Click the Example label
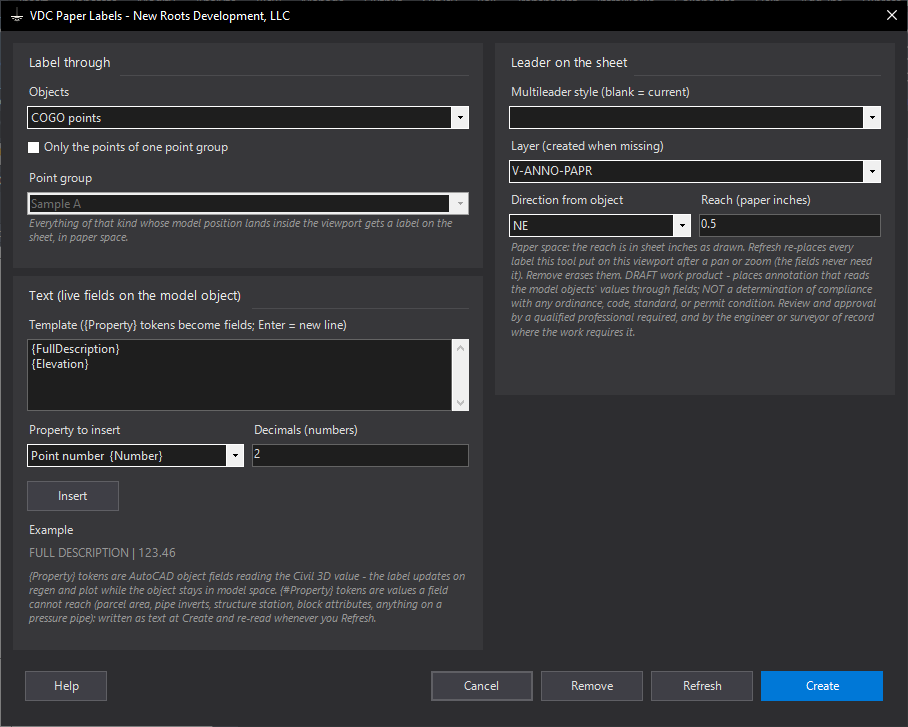This screenshot has height=727, width=908. coord(51,530)
